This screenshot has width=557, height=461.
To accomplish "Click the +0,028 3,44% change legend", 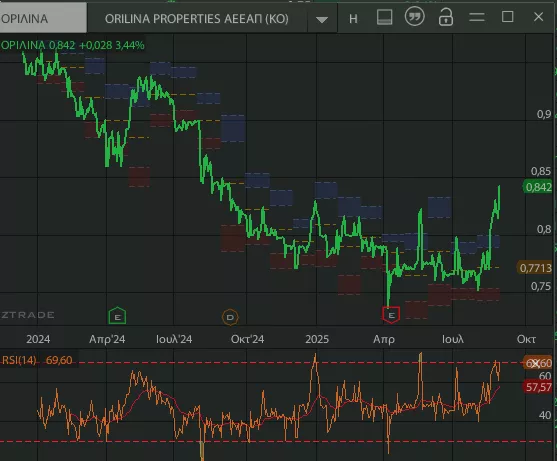I will point(112,45).
